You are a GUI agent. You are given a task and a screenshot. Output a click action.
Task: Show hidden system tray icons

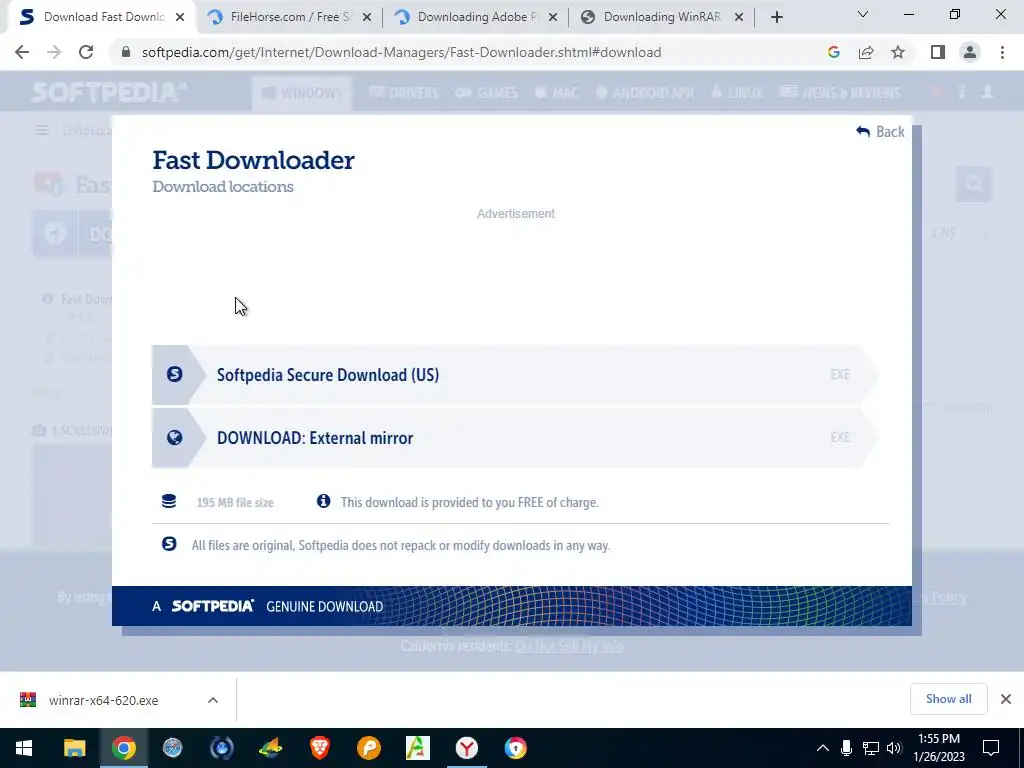click(x=823, y=748)
